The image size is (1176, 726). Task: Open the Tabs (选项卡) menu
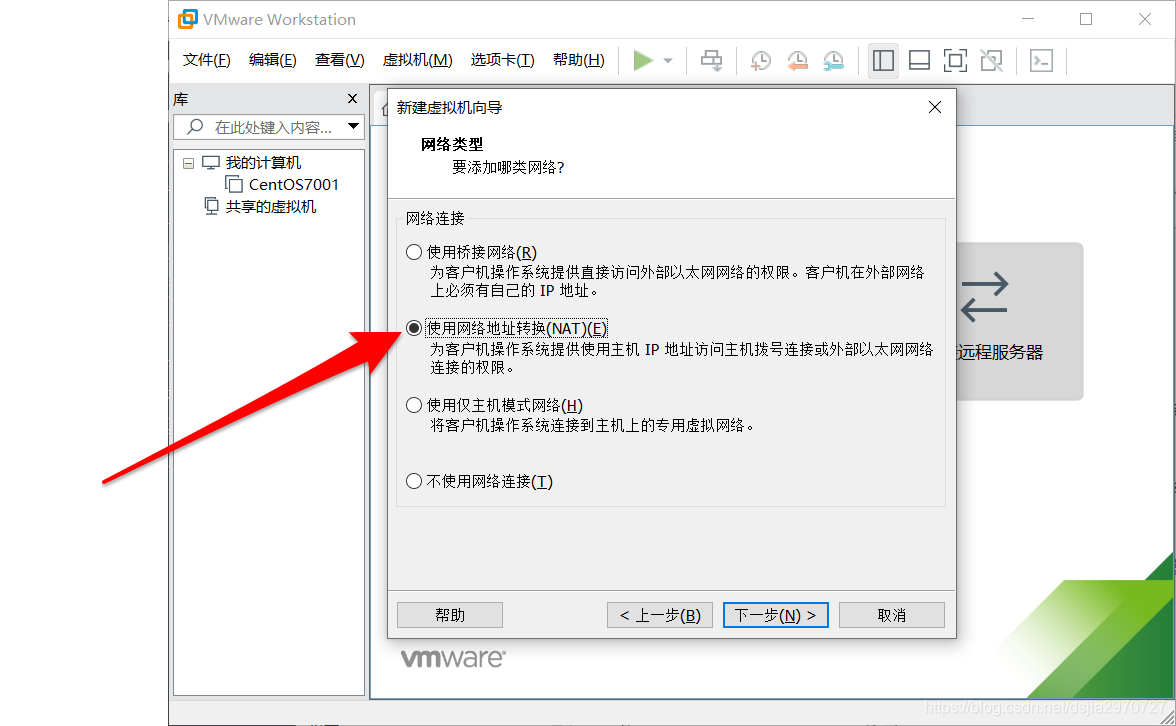coord(502,60)
